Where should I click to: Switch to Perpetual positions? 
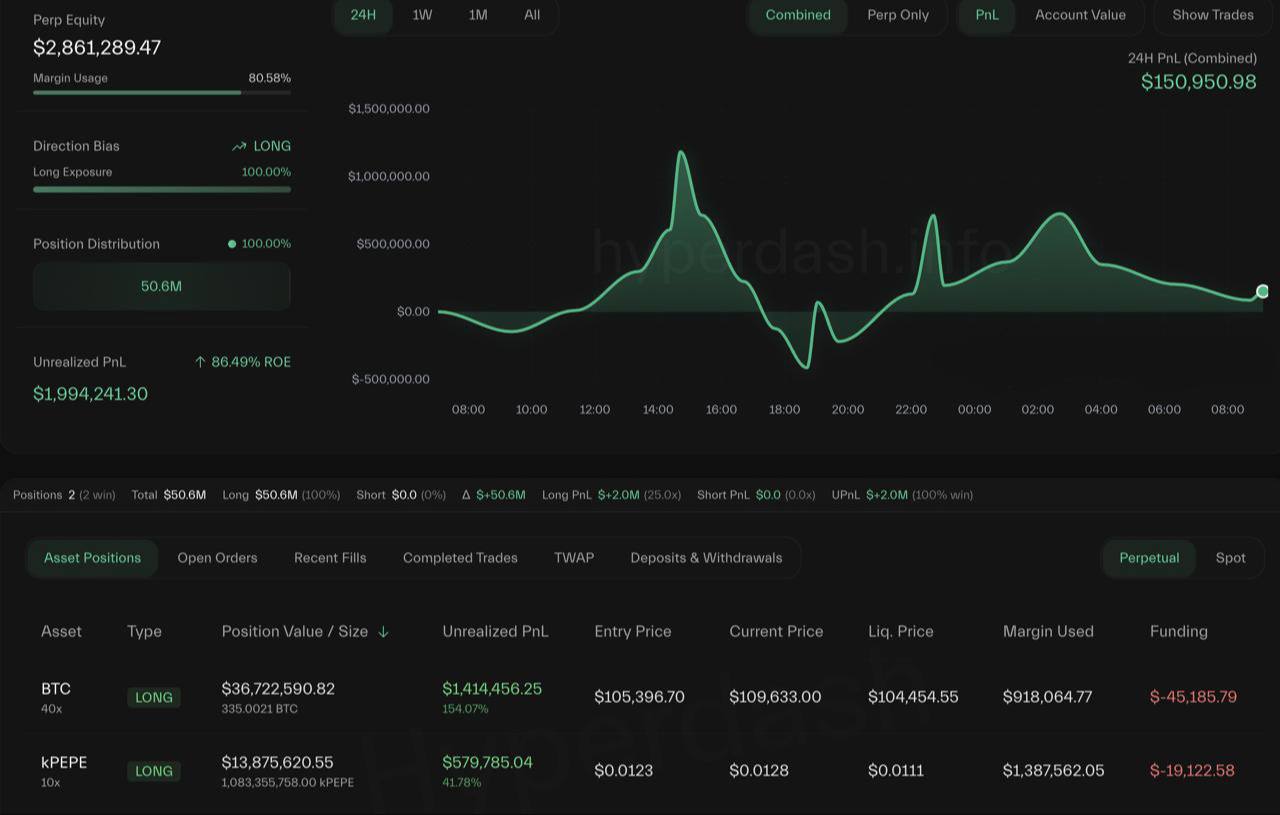pos(1149,558)
